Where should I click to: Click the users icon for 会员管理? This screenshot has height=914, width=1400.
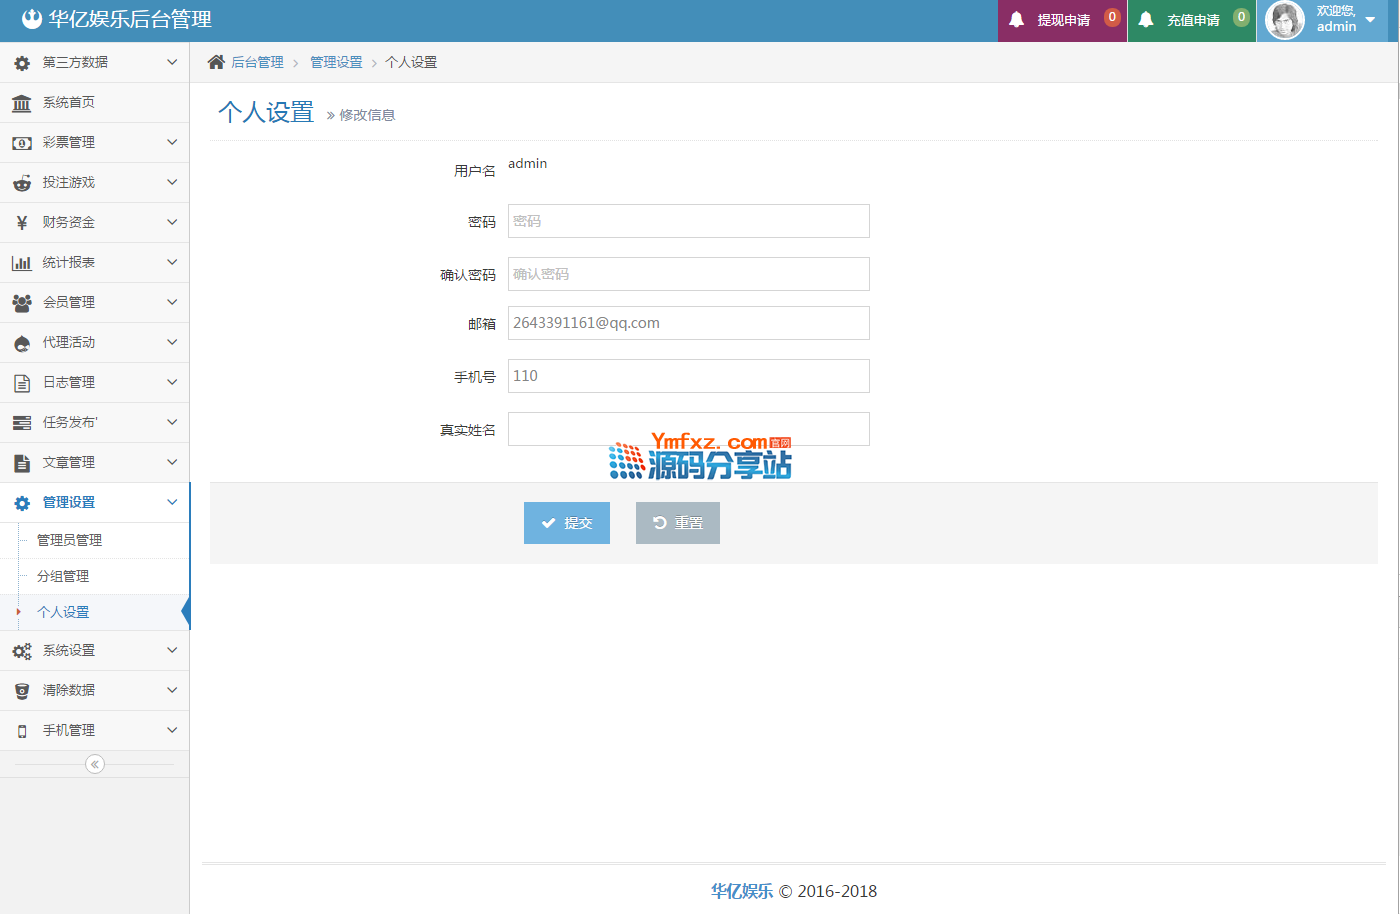click(21, 303)
